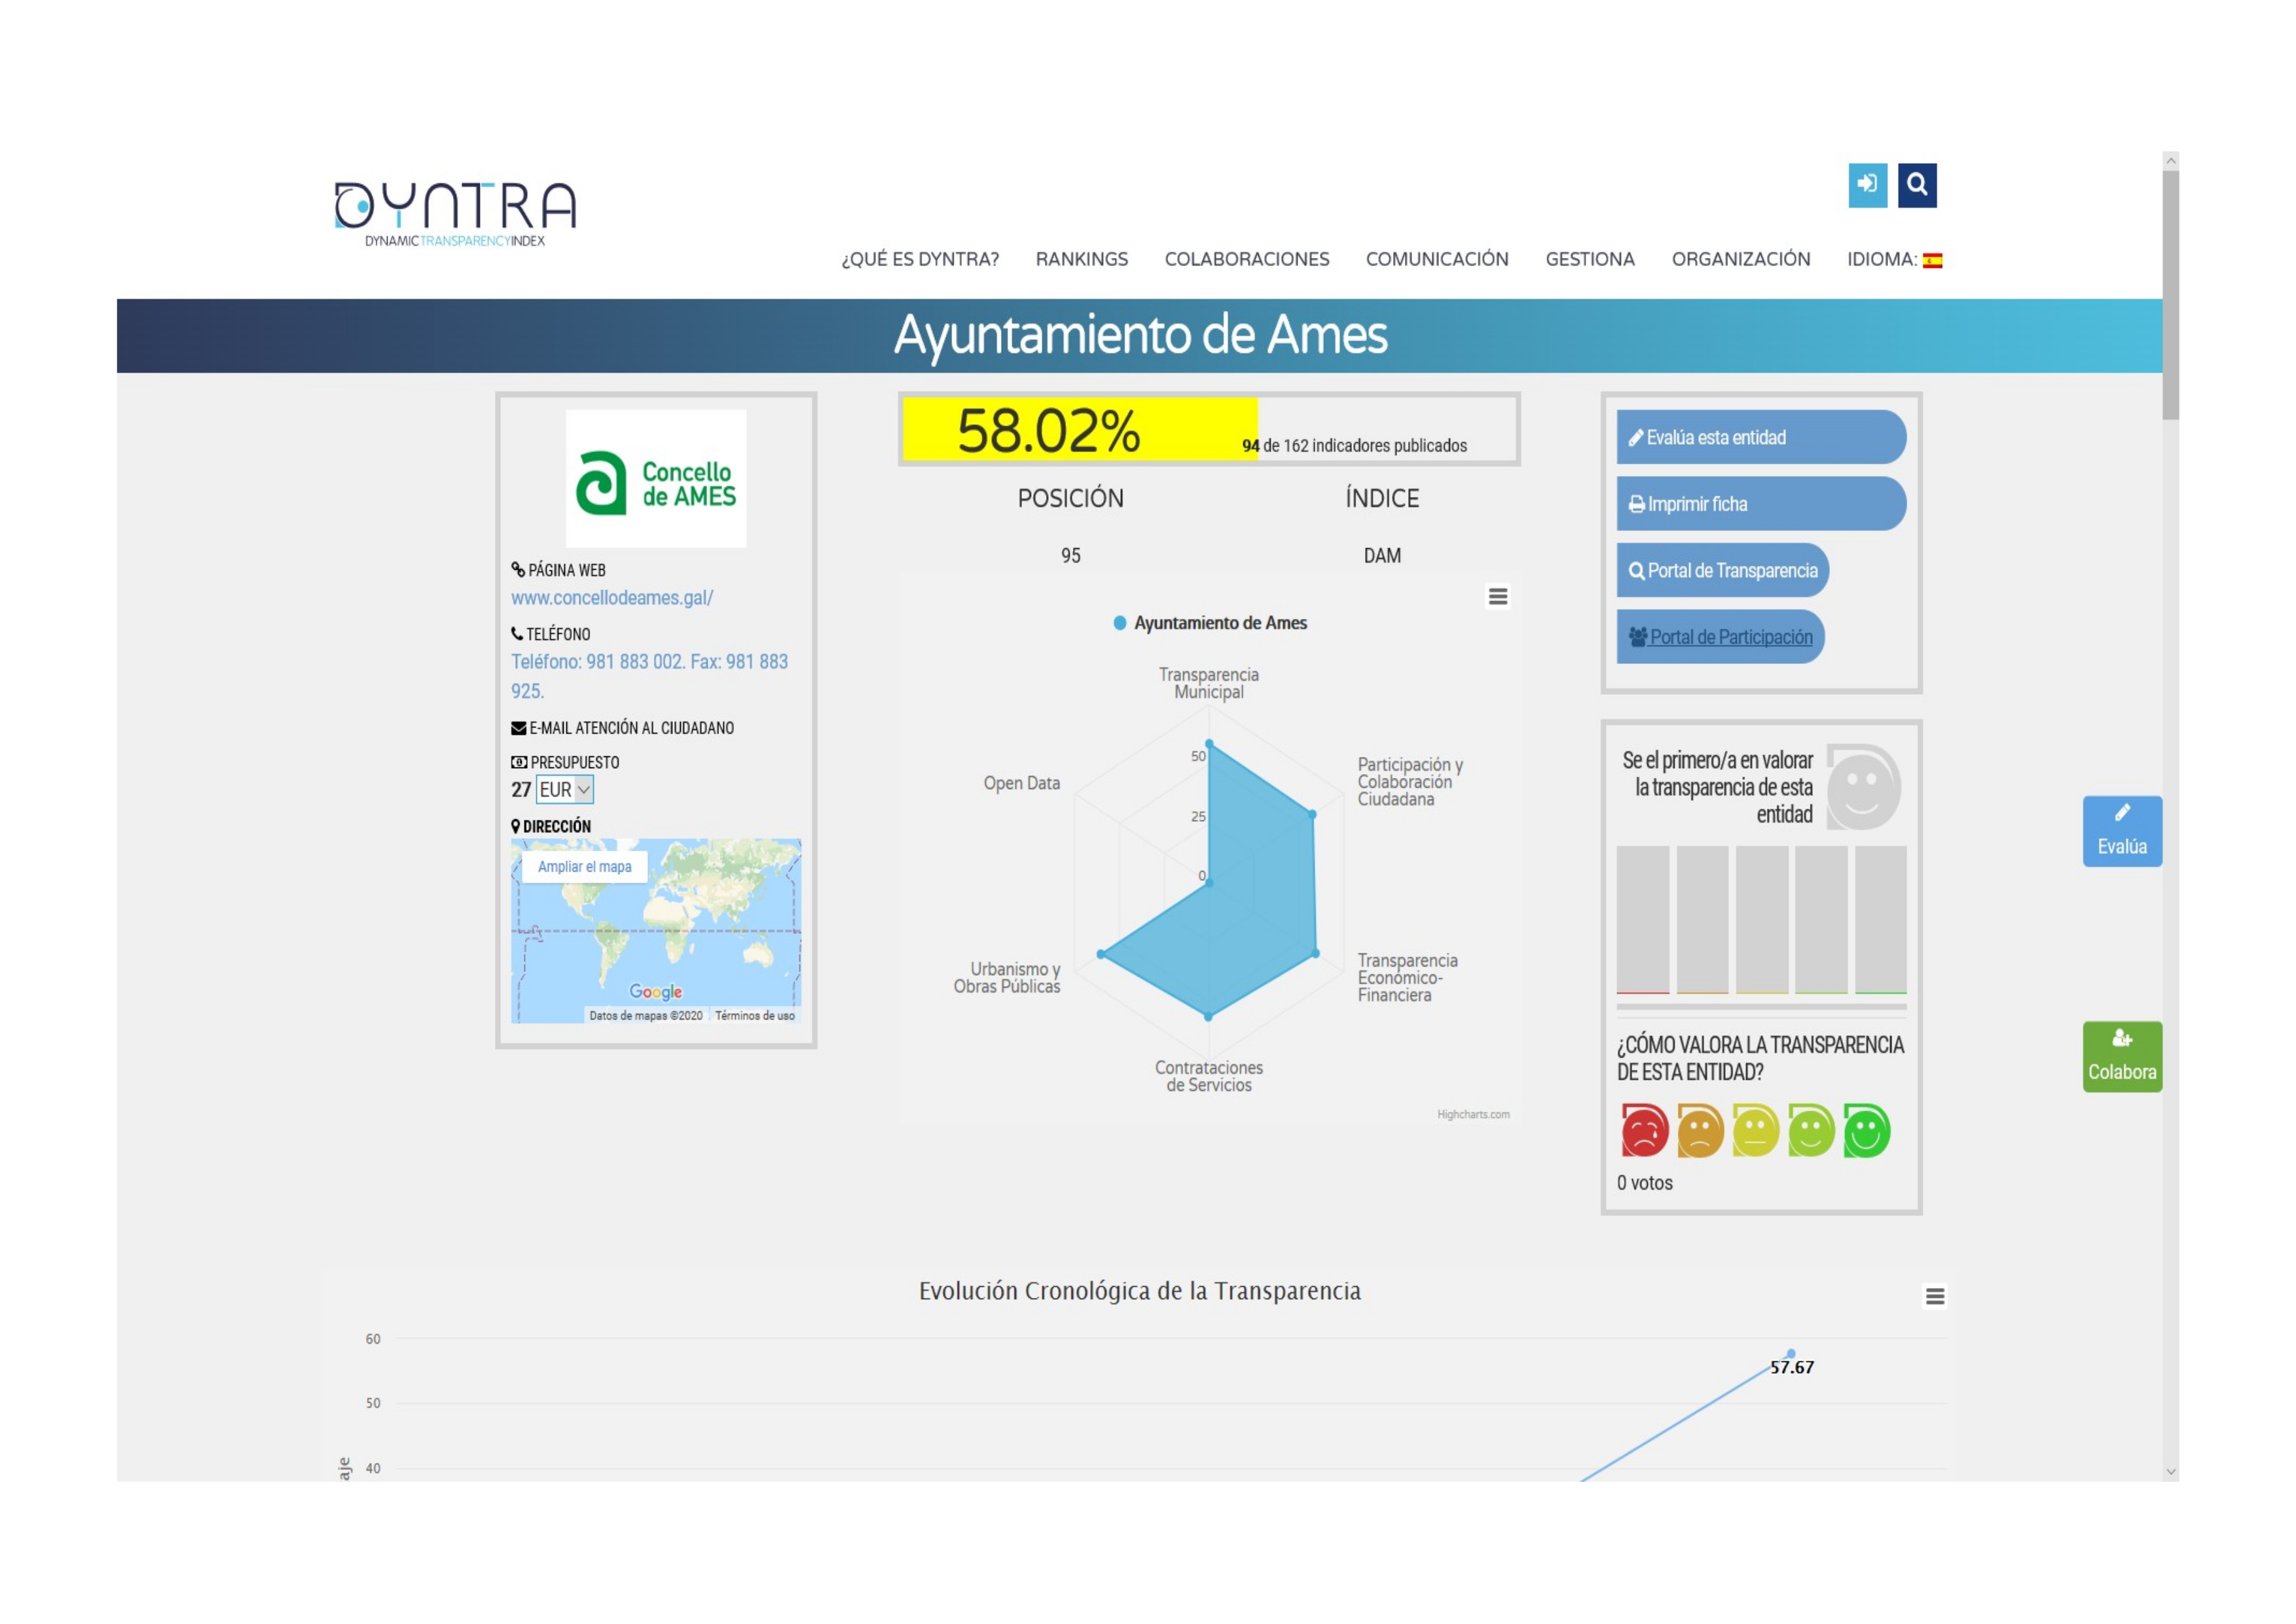Visit www.concellodeames.gal link
The width and height of the screenshot is (2296, 1624).
612,598
